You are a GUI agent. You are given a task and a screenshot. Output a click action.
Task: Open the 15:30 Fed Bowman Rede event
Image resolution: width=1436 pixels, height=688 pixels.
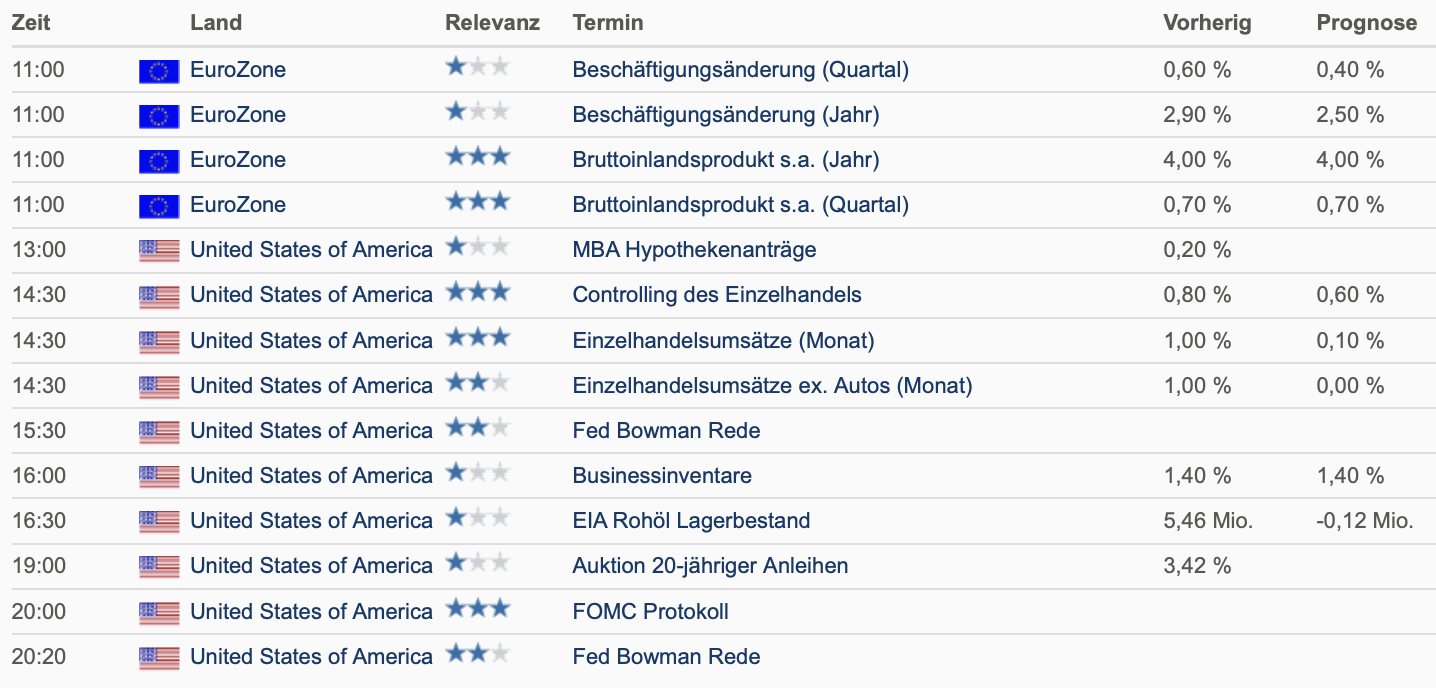tap(666, 431)
